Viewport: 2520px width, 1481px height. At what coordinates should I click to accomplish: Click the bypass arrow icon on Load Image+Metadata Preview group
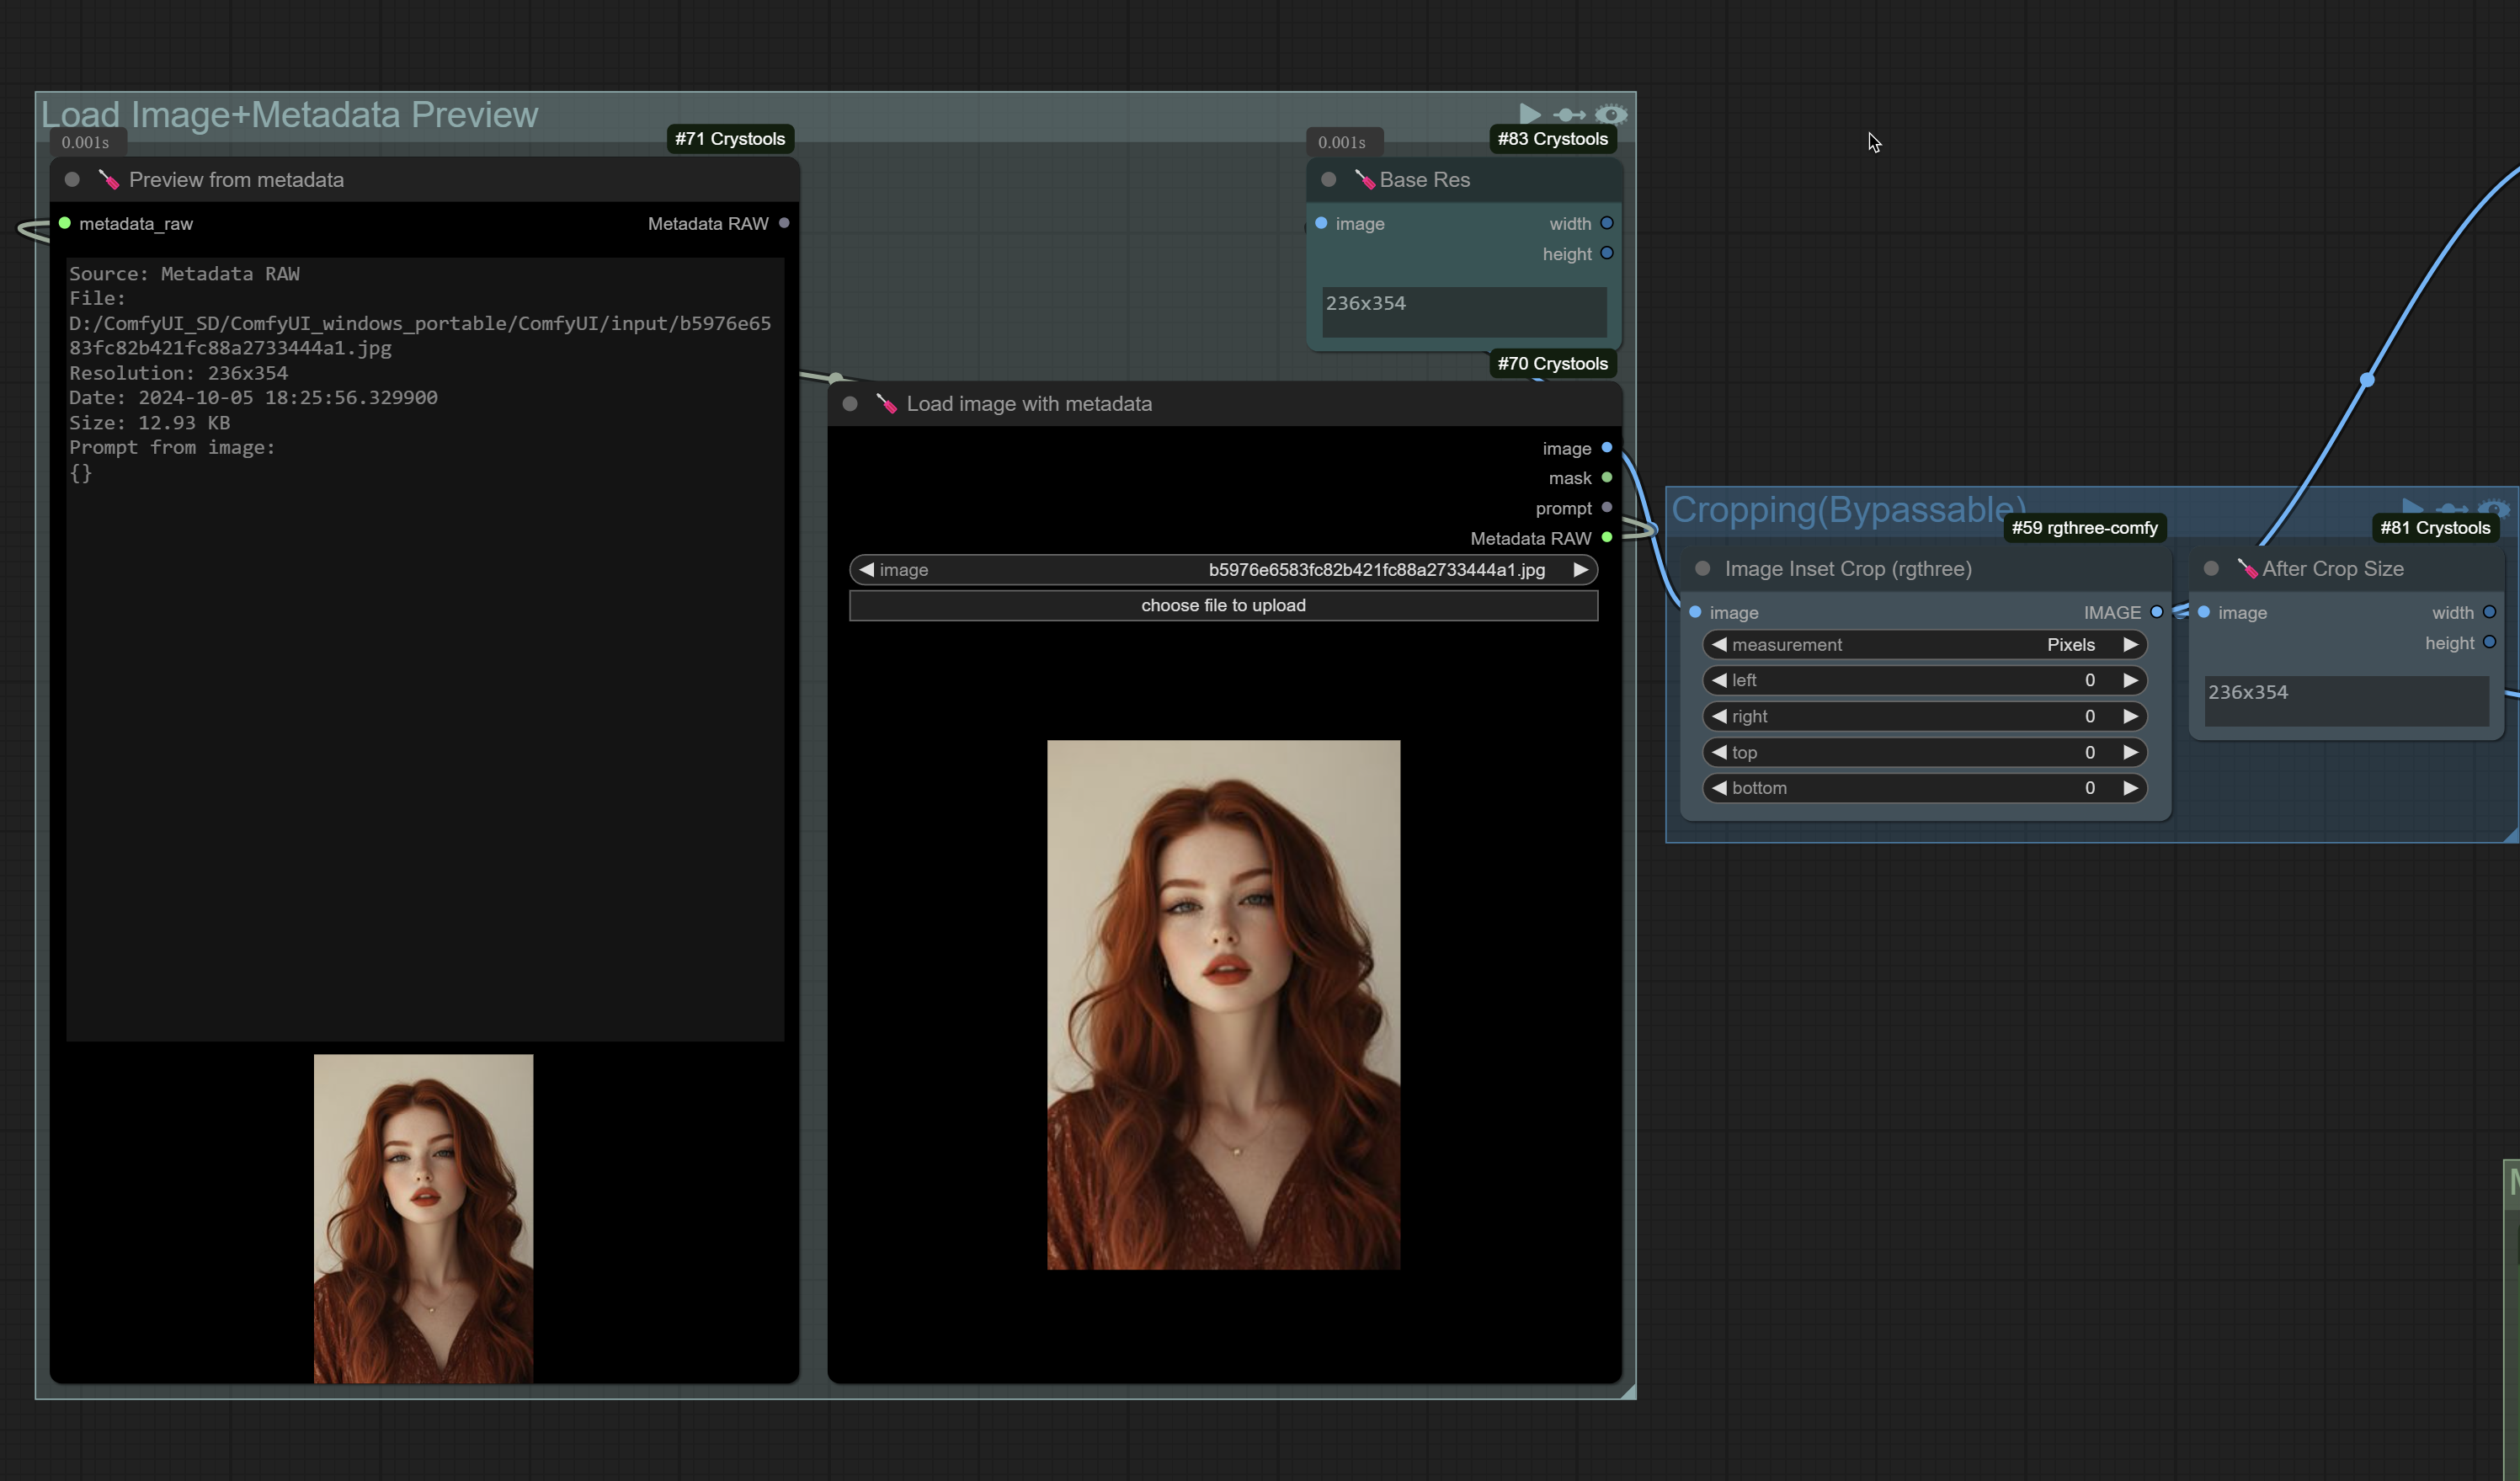(x=1569, y=115)
